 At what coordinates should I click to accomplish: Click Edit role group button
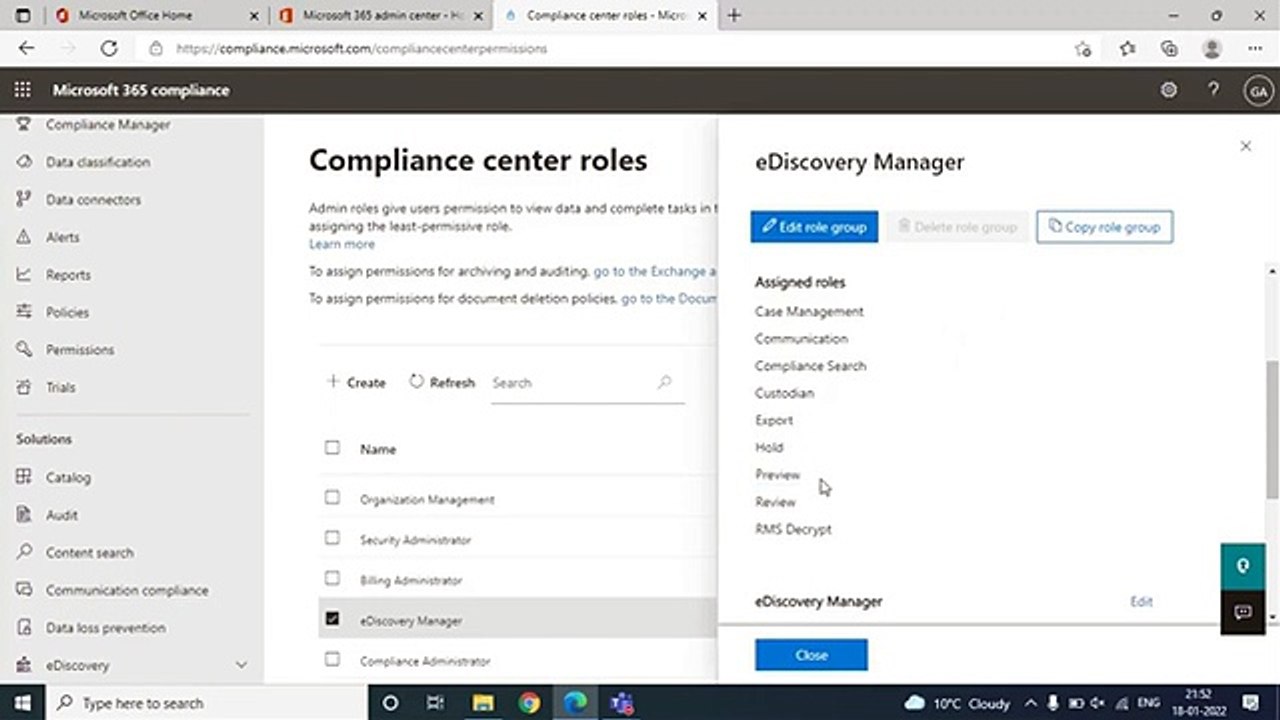click(x=814, y=227)
